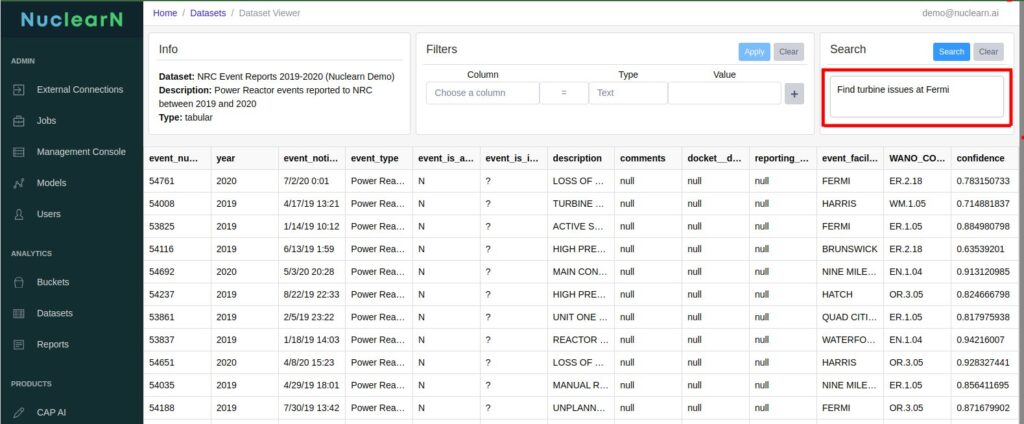Click the Management Console icon
Screen dimensions: 1024x424
(x=19, y=152)
